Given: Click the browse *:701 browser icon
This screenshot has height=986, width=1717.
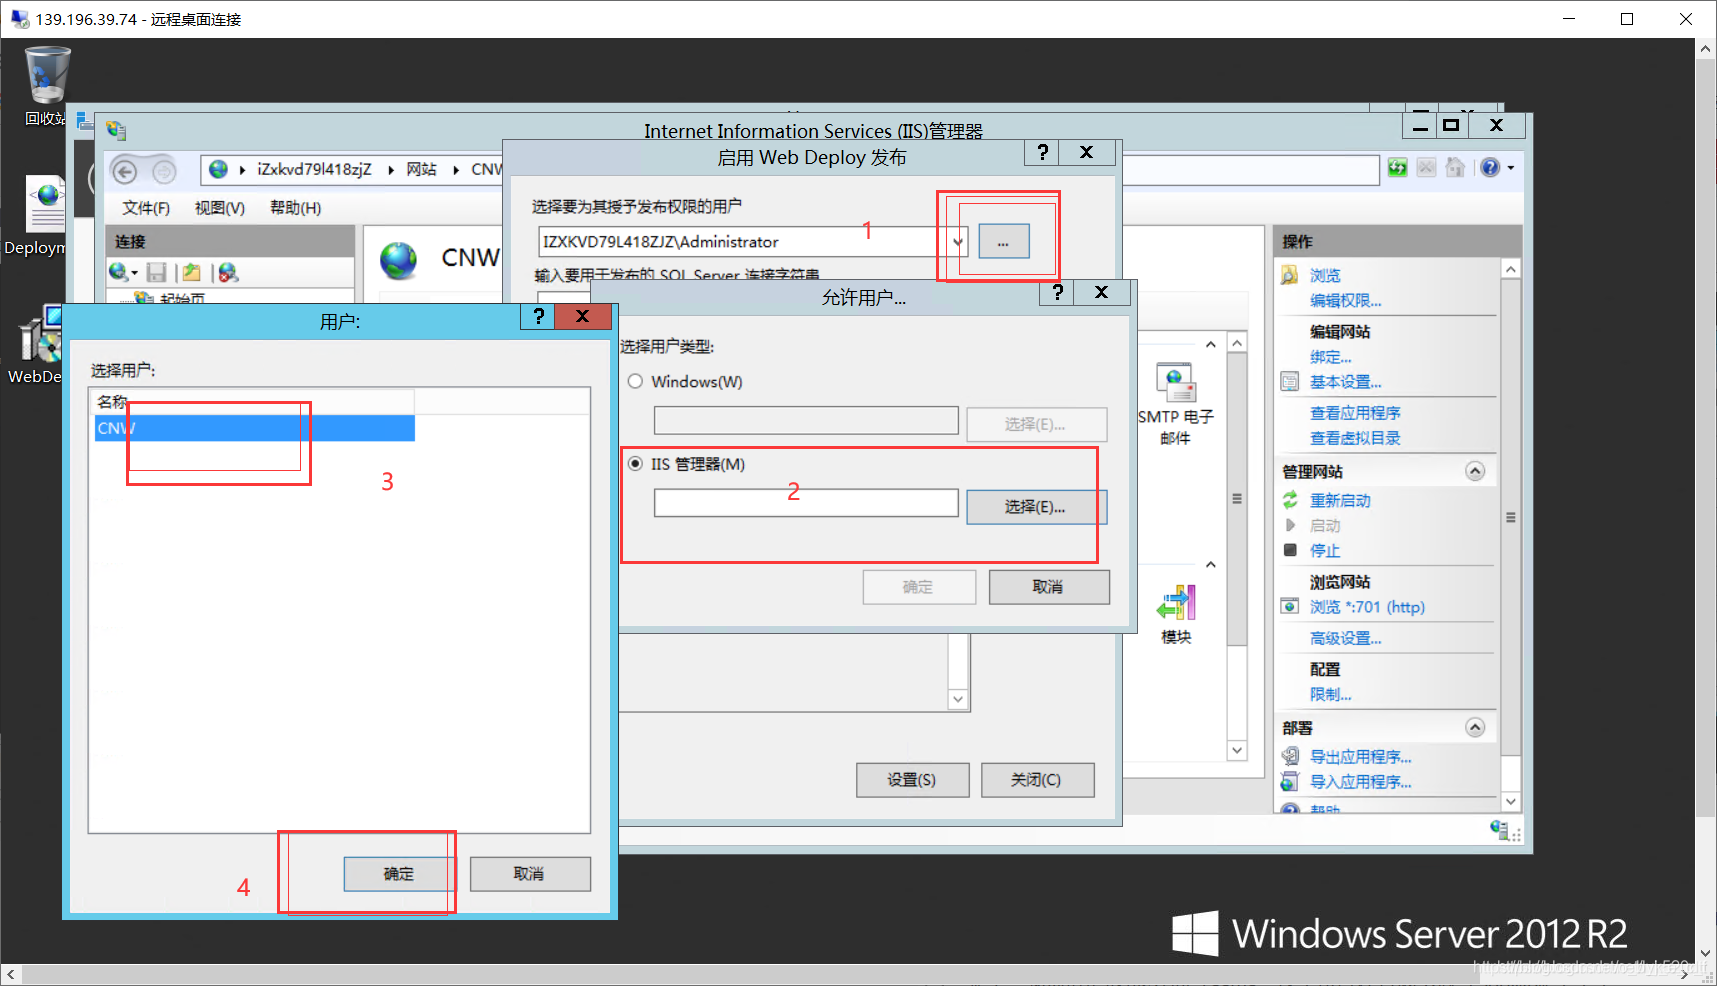Looking at the screenshot, I should point(1290,607).
